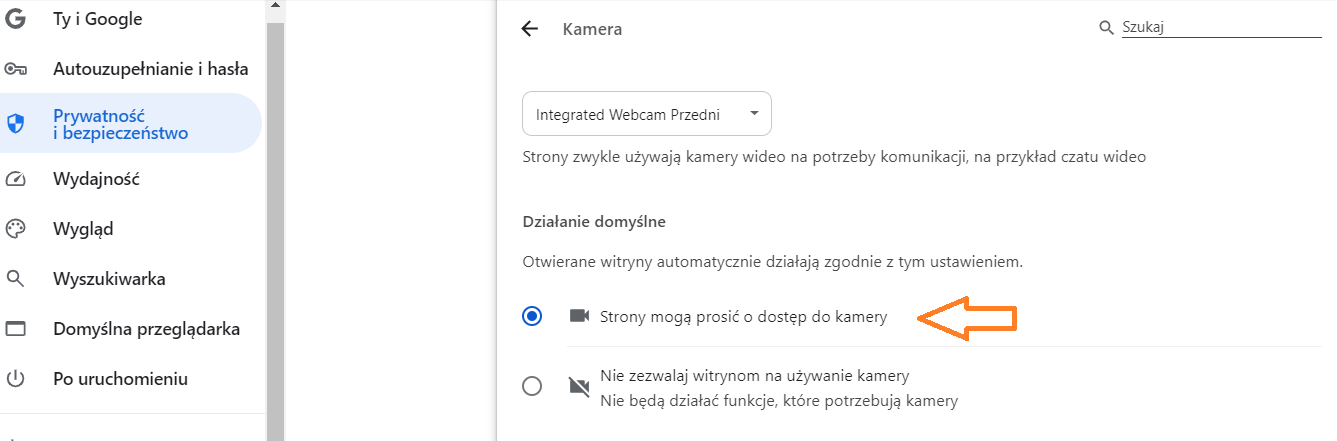Click the browser window icon for Domyślna przeglądarka
Screen dimensions: 1337x441
(x=15, y=329)
